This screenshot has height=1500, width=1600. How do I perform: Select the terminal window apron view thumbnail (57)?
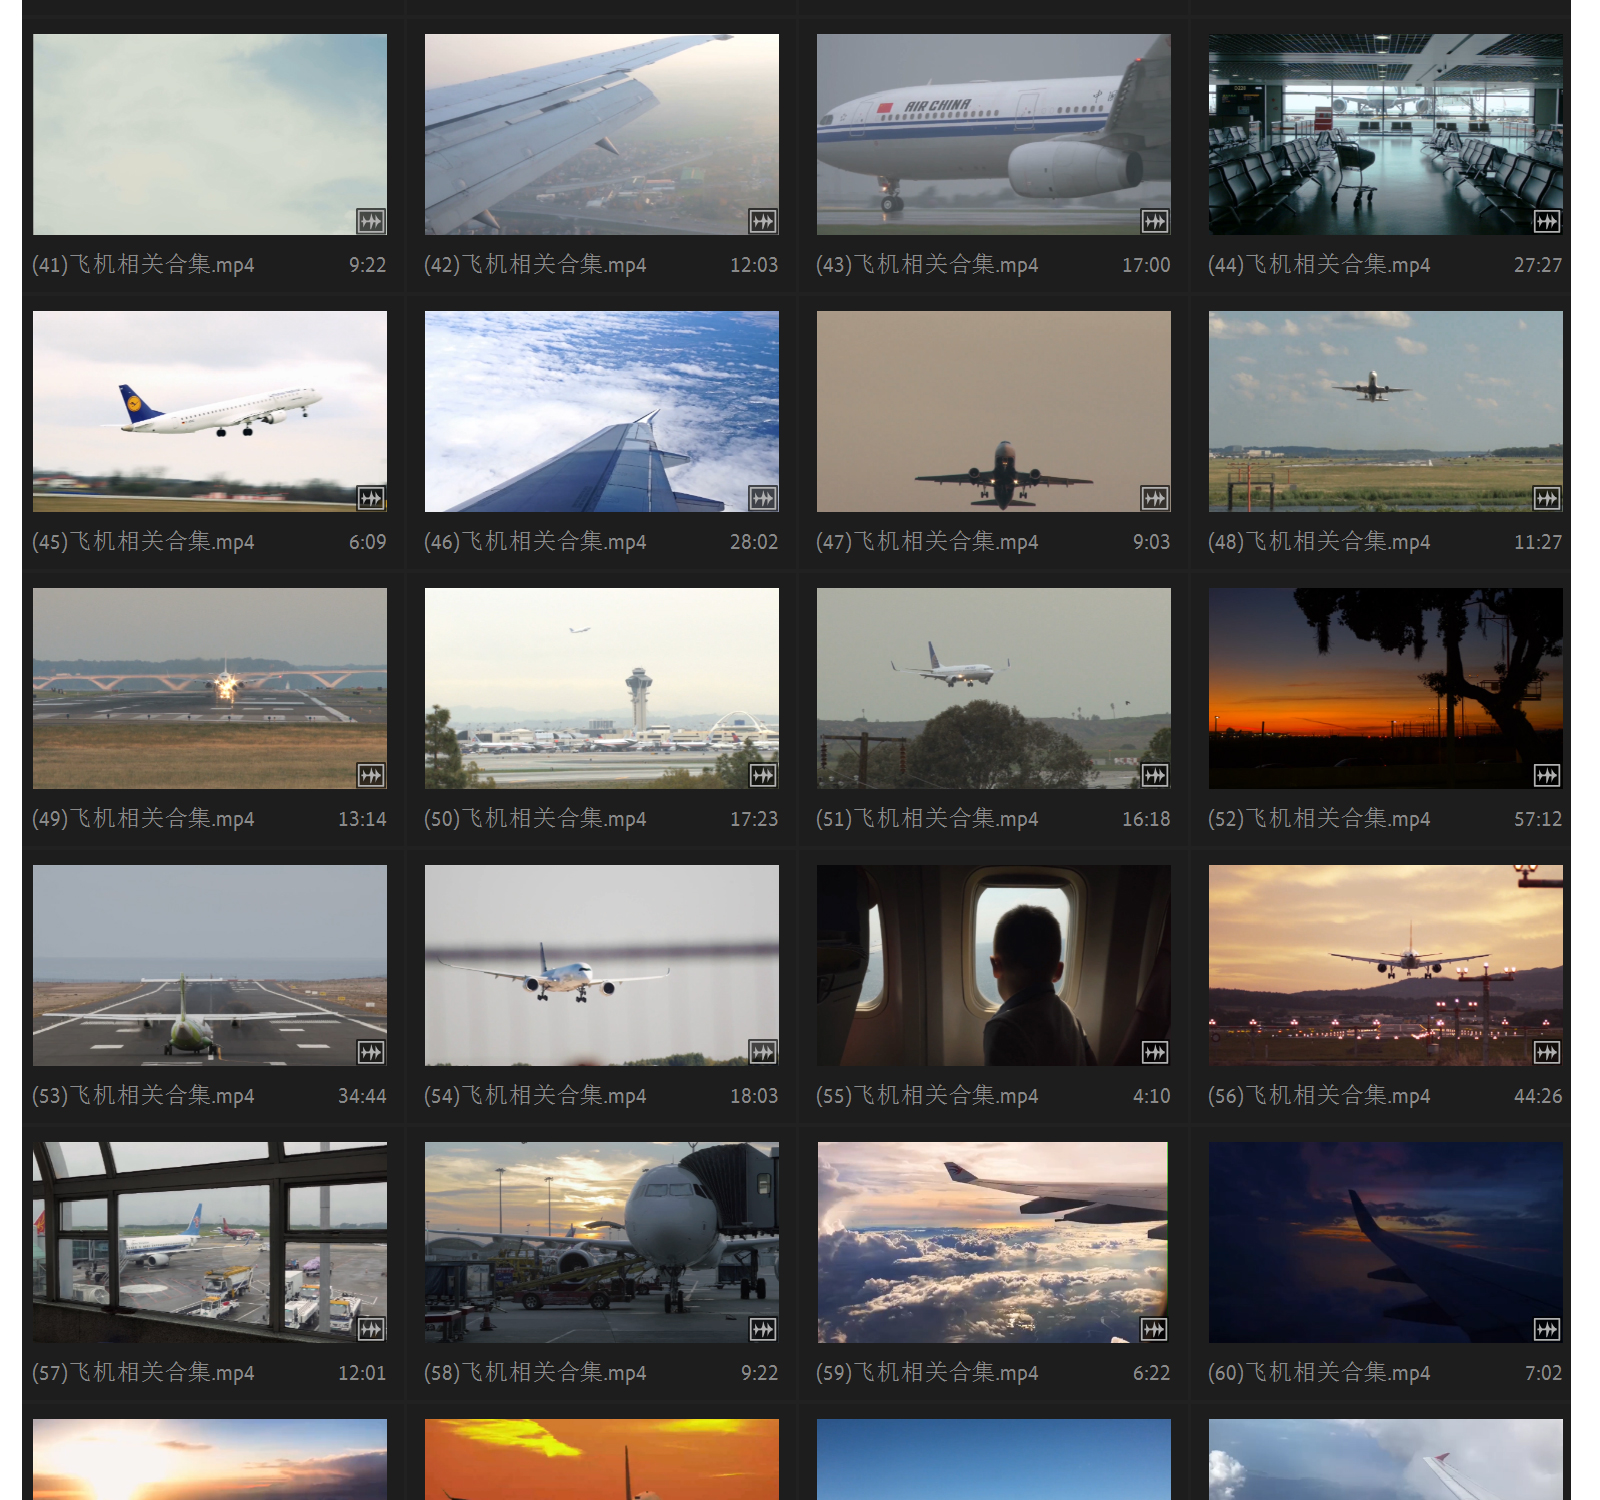(210, 1243)
